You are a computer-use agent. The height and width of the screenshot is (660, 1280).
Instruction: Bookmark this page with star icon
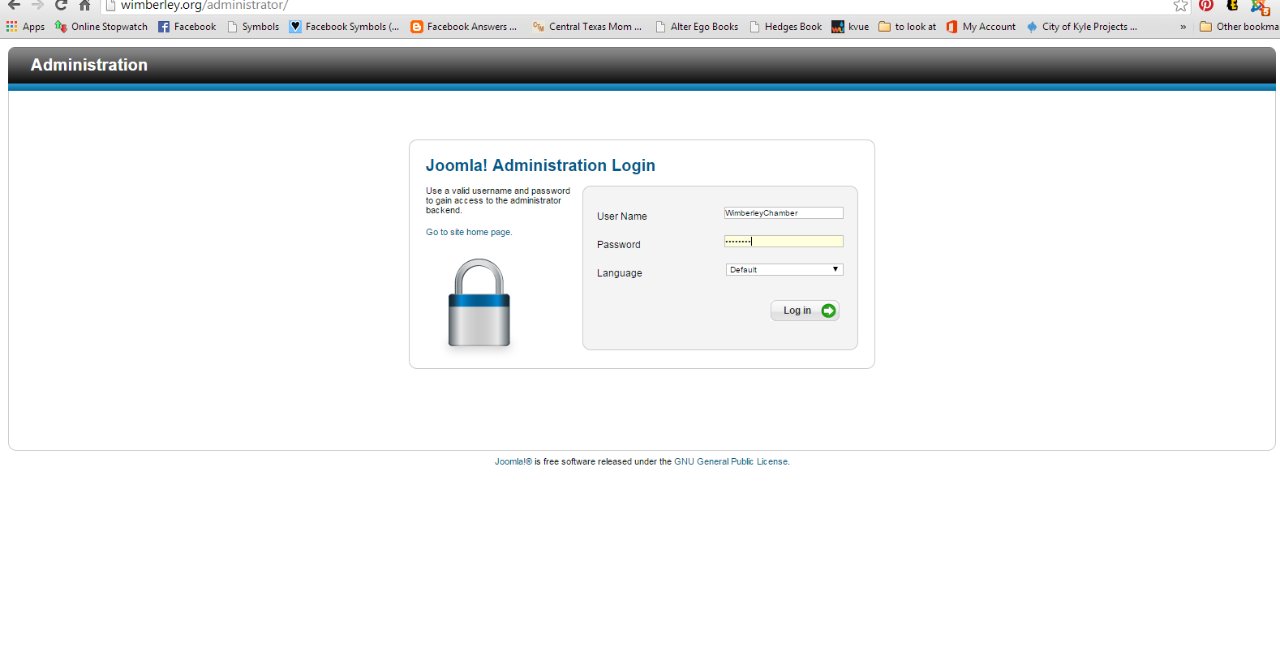tap(1180, 5)
